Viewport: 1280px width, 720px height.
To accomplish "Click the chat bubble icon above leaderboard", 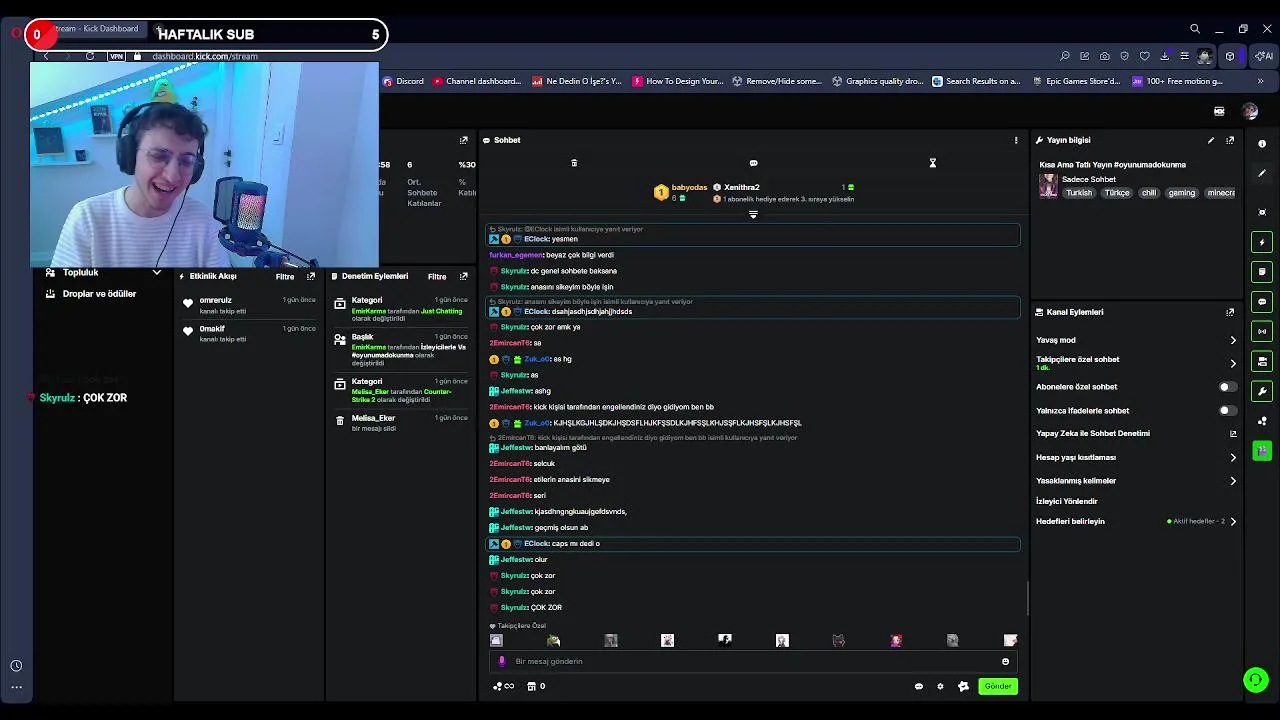I will [753, 163].
